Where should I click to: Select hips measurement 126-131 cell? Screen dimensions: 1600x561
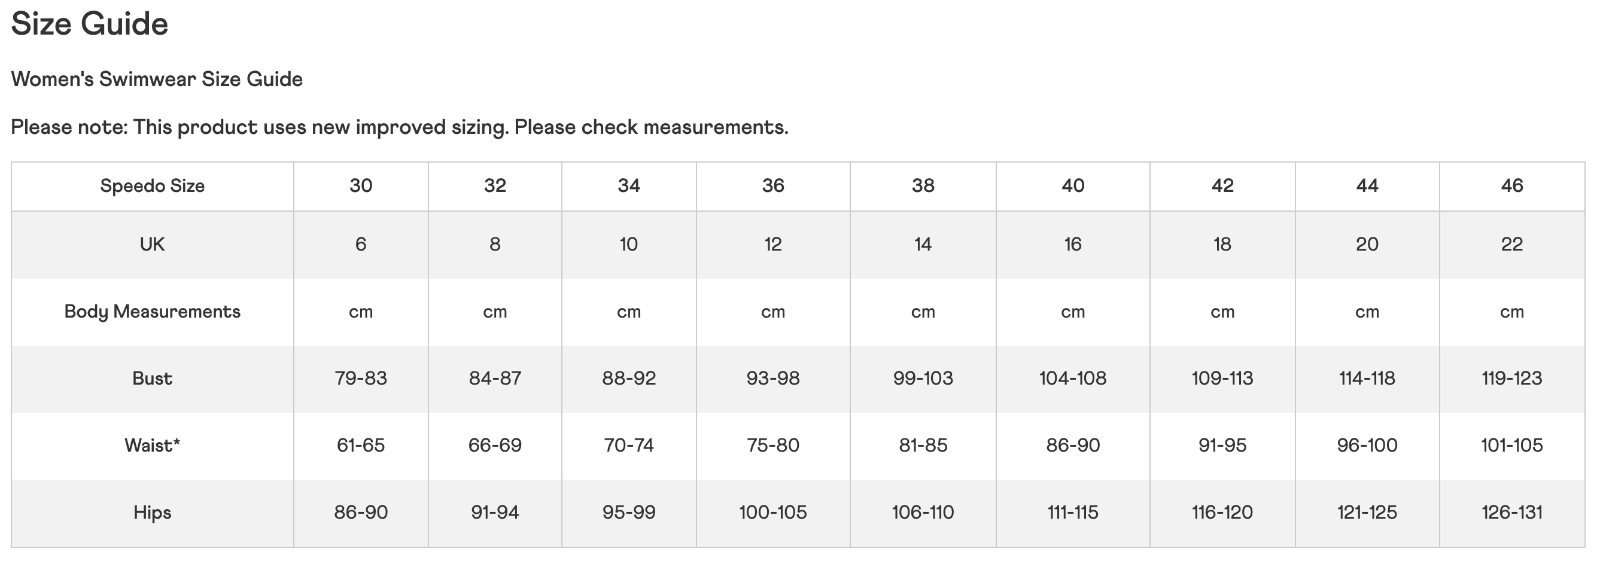pyautogui.click(x=1512, y=513)
